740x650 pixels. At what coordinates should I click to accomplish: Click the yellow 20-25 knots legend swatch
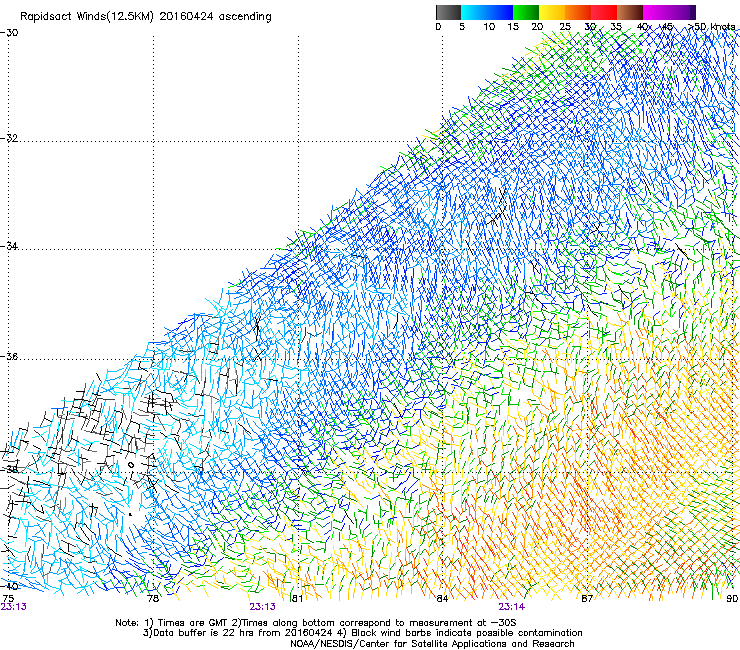(552, 12)
